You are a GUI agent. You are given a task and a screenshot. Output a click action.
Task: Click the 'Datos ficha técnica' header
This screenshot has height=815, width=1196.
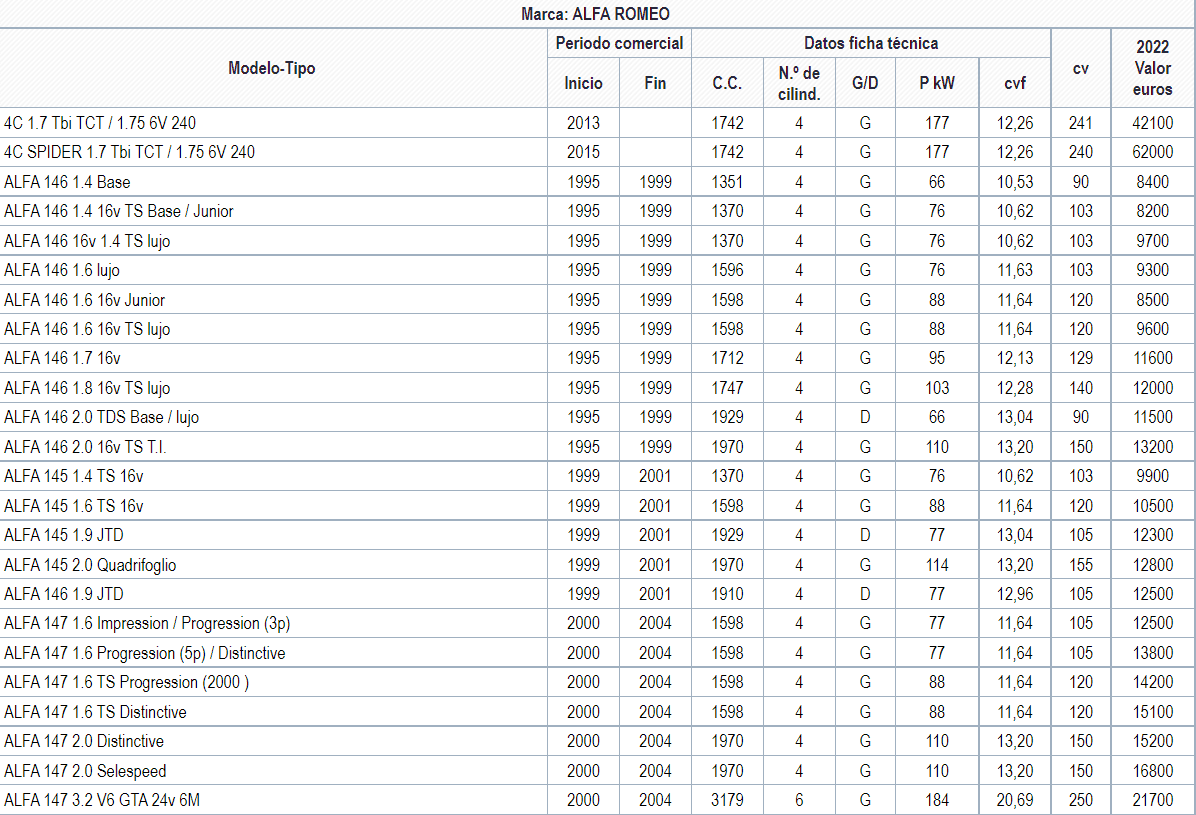[x=871, y=43]
